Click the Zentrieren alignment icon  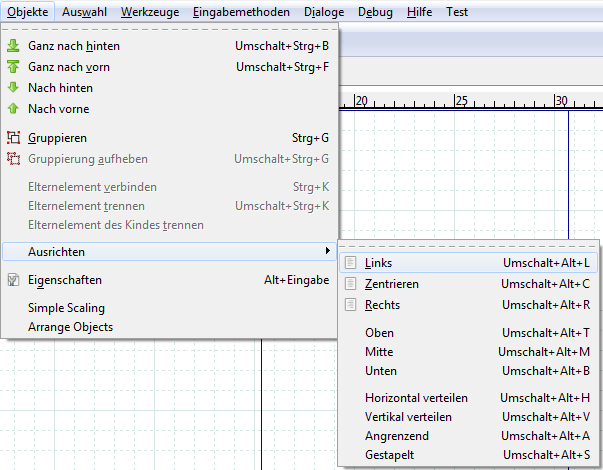click(x=351, y=284)
